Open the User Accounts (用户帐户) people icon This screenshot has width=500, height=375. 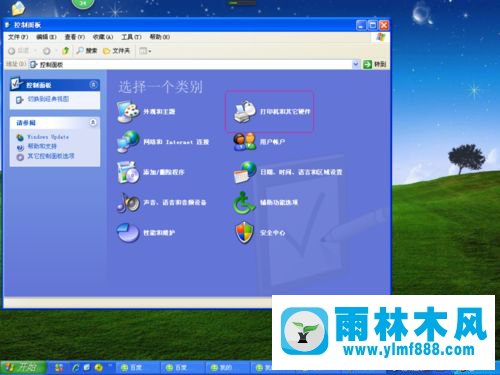[245, 142]
